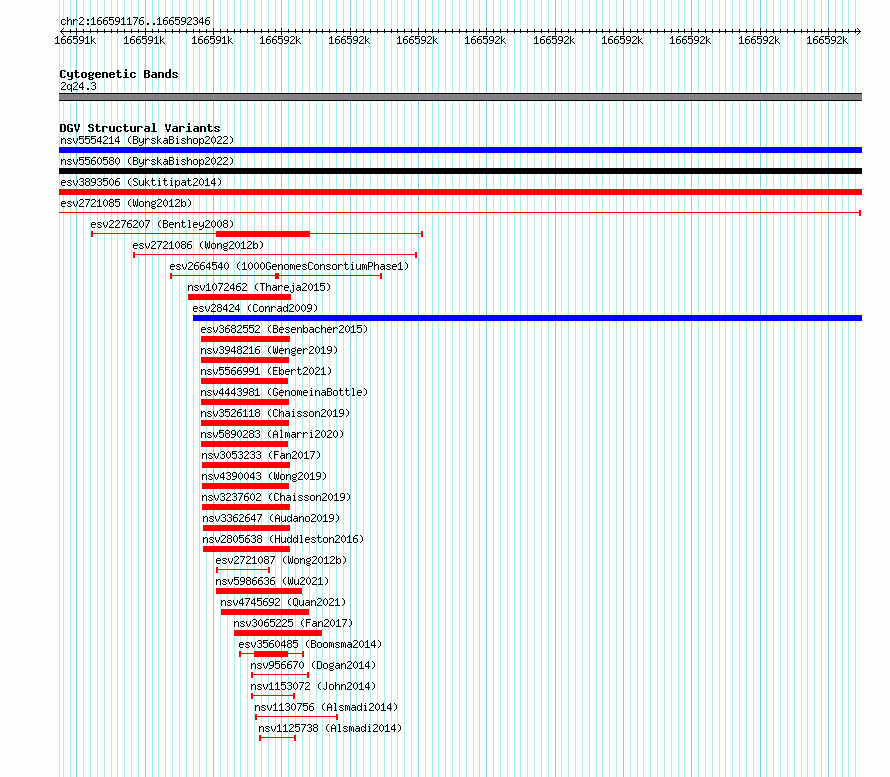This screenshot has width=890, height=777.
Task: Select the gray 2q24.3 cytogenetic band bar
Action: pos(460,97)
